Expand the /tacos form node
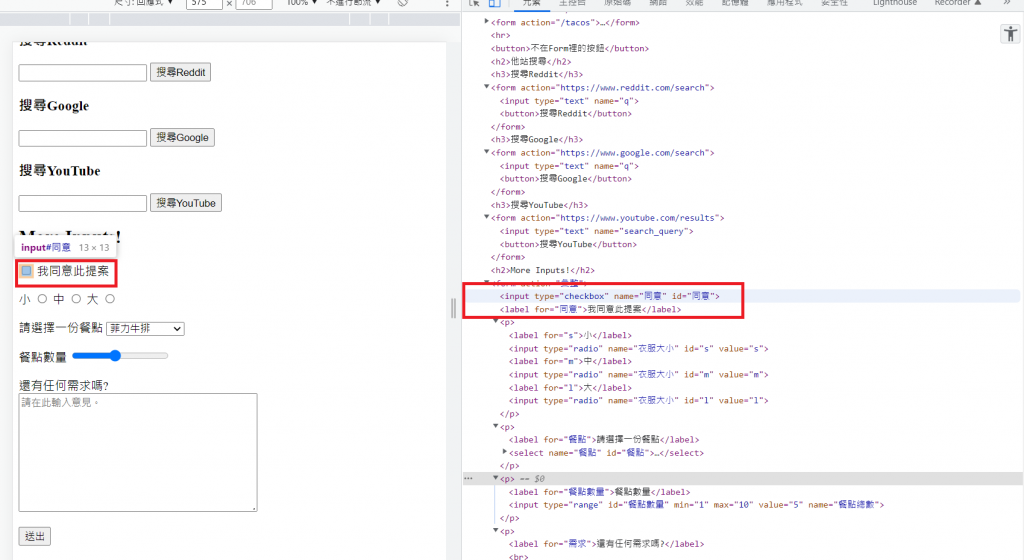Screen dimensions: 1024x560 [487, 22]
